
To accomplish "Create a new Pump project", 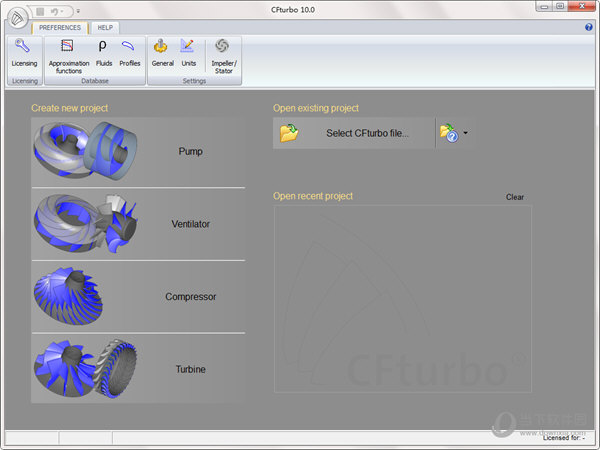I will coord(138,152).
